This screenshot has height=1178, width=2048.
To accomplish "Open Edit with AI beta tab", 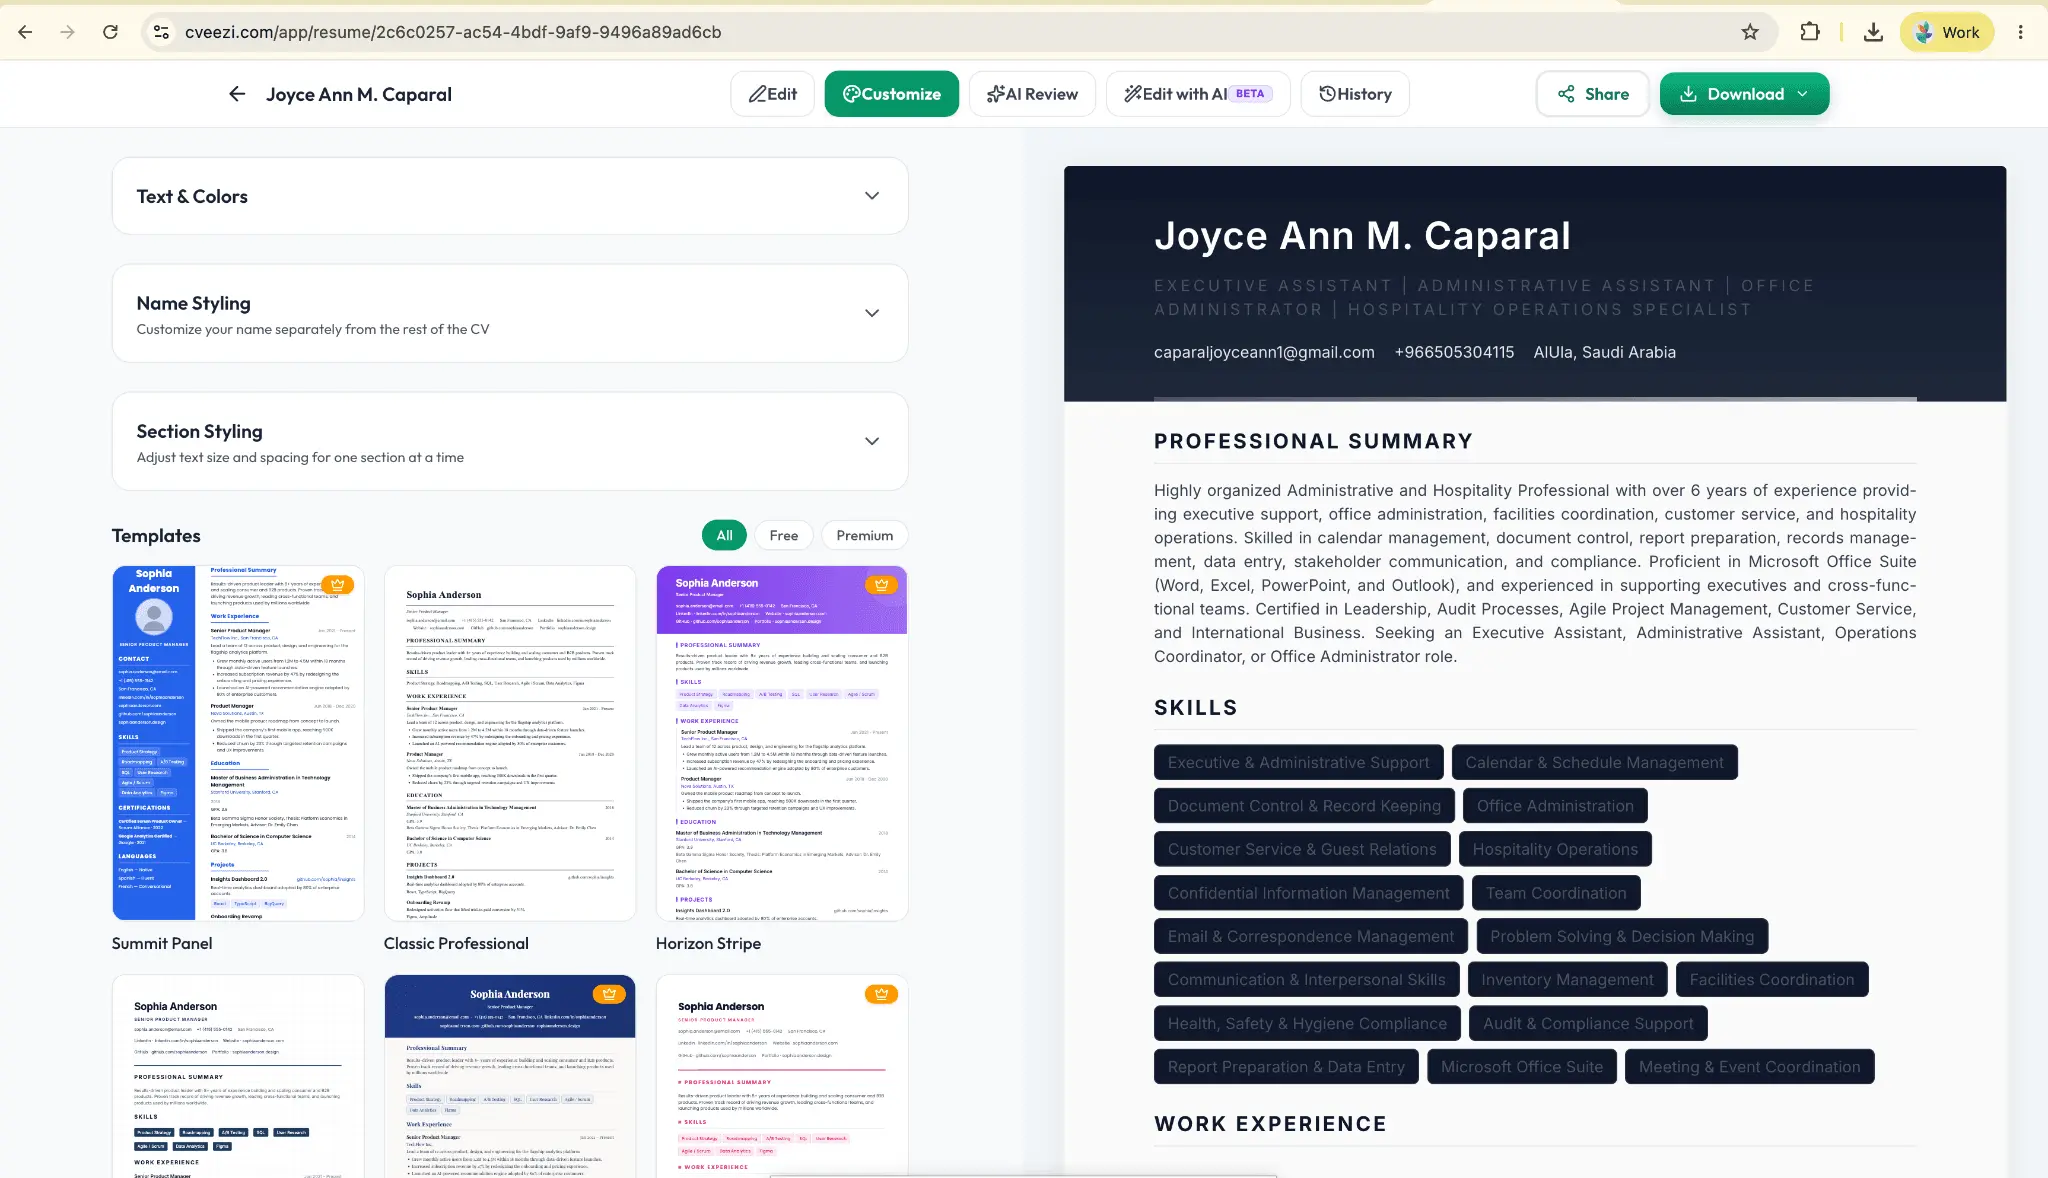I will pos(1198,94).
